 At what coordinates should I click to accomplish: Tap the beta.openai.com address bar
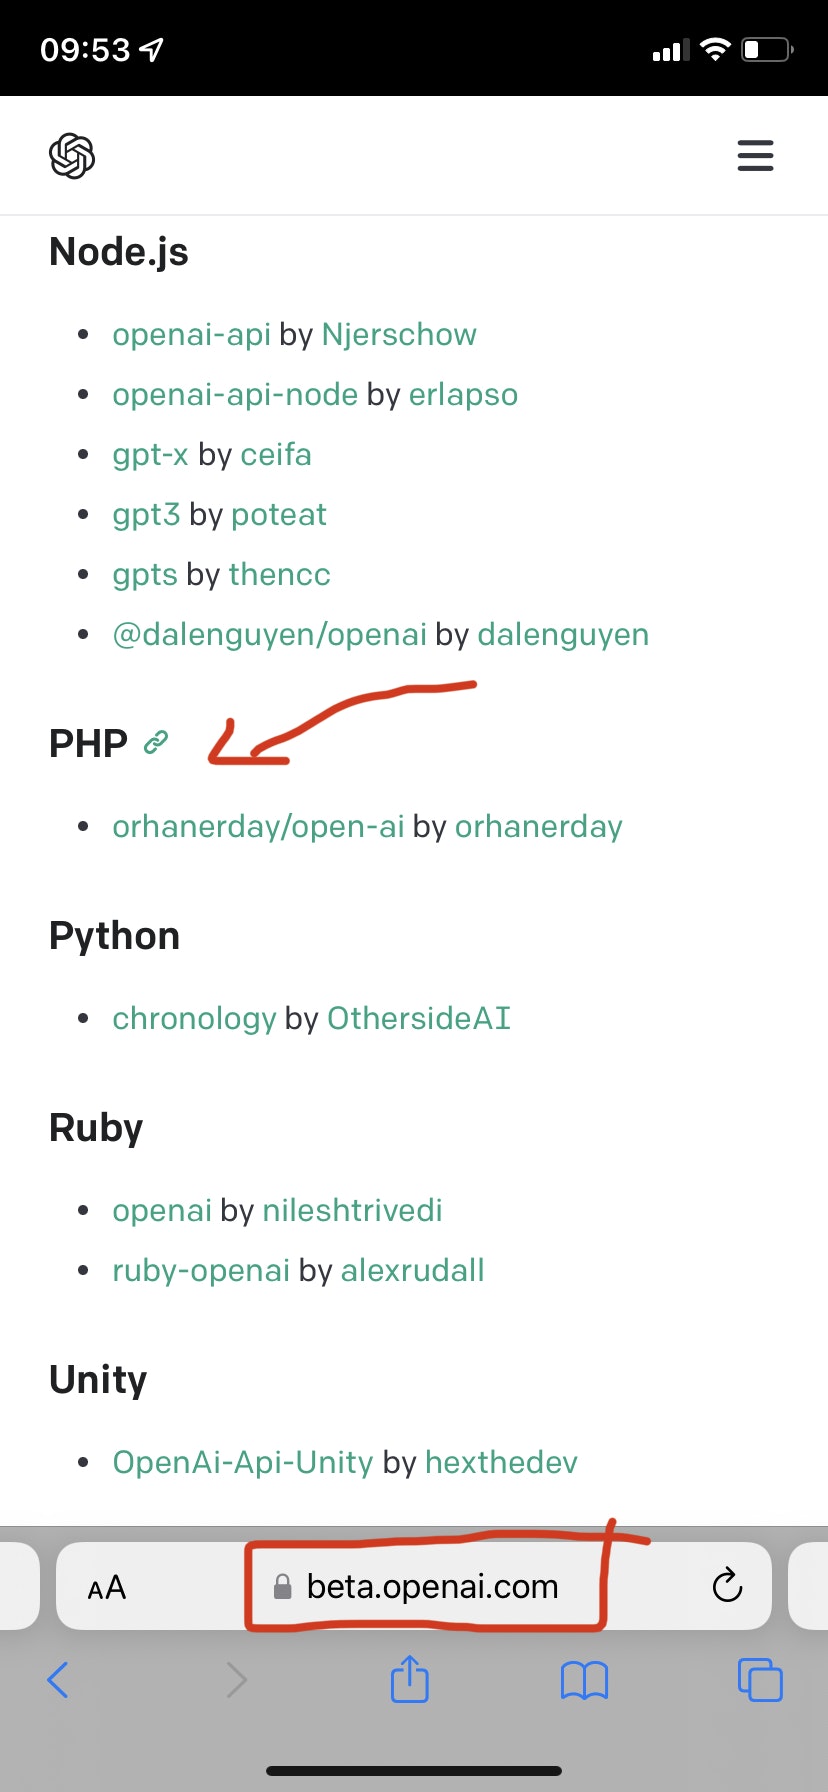(x=431, y=1586)
